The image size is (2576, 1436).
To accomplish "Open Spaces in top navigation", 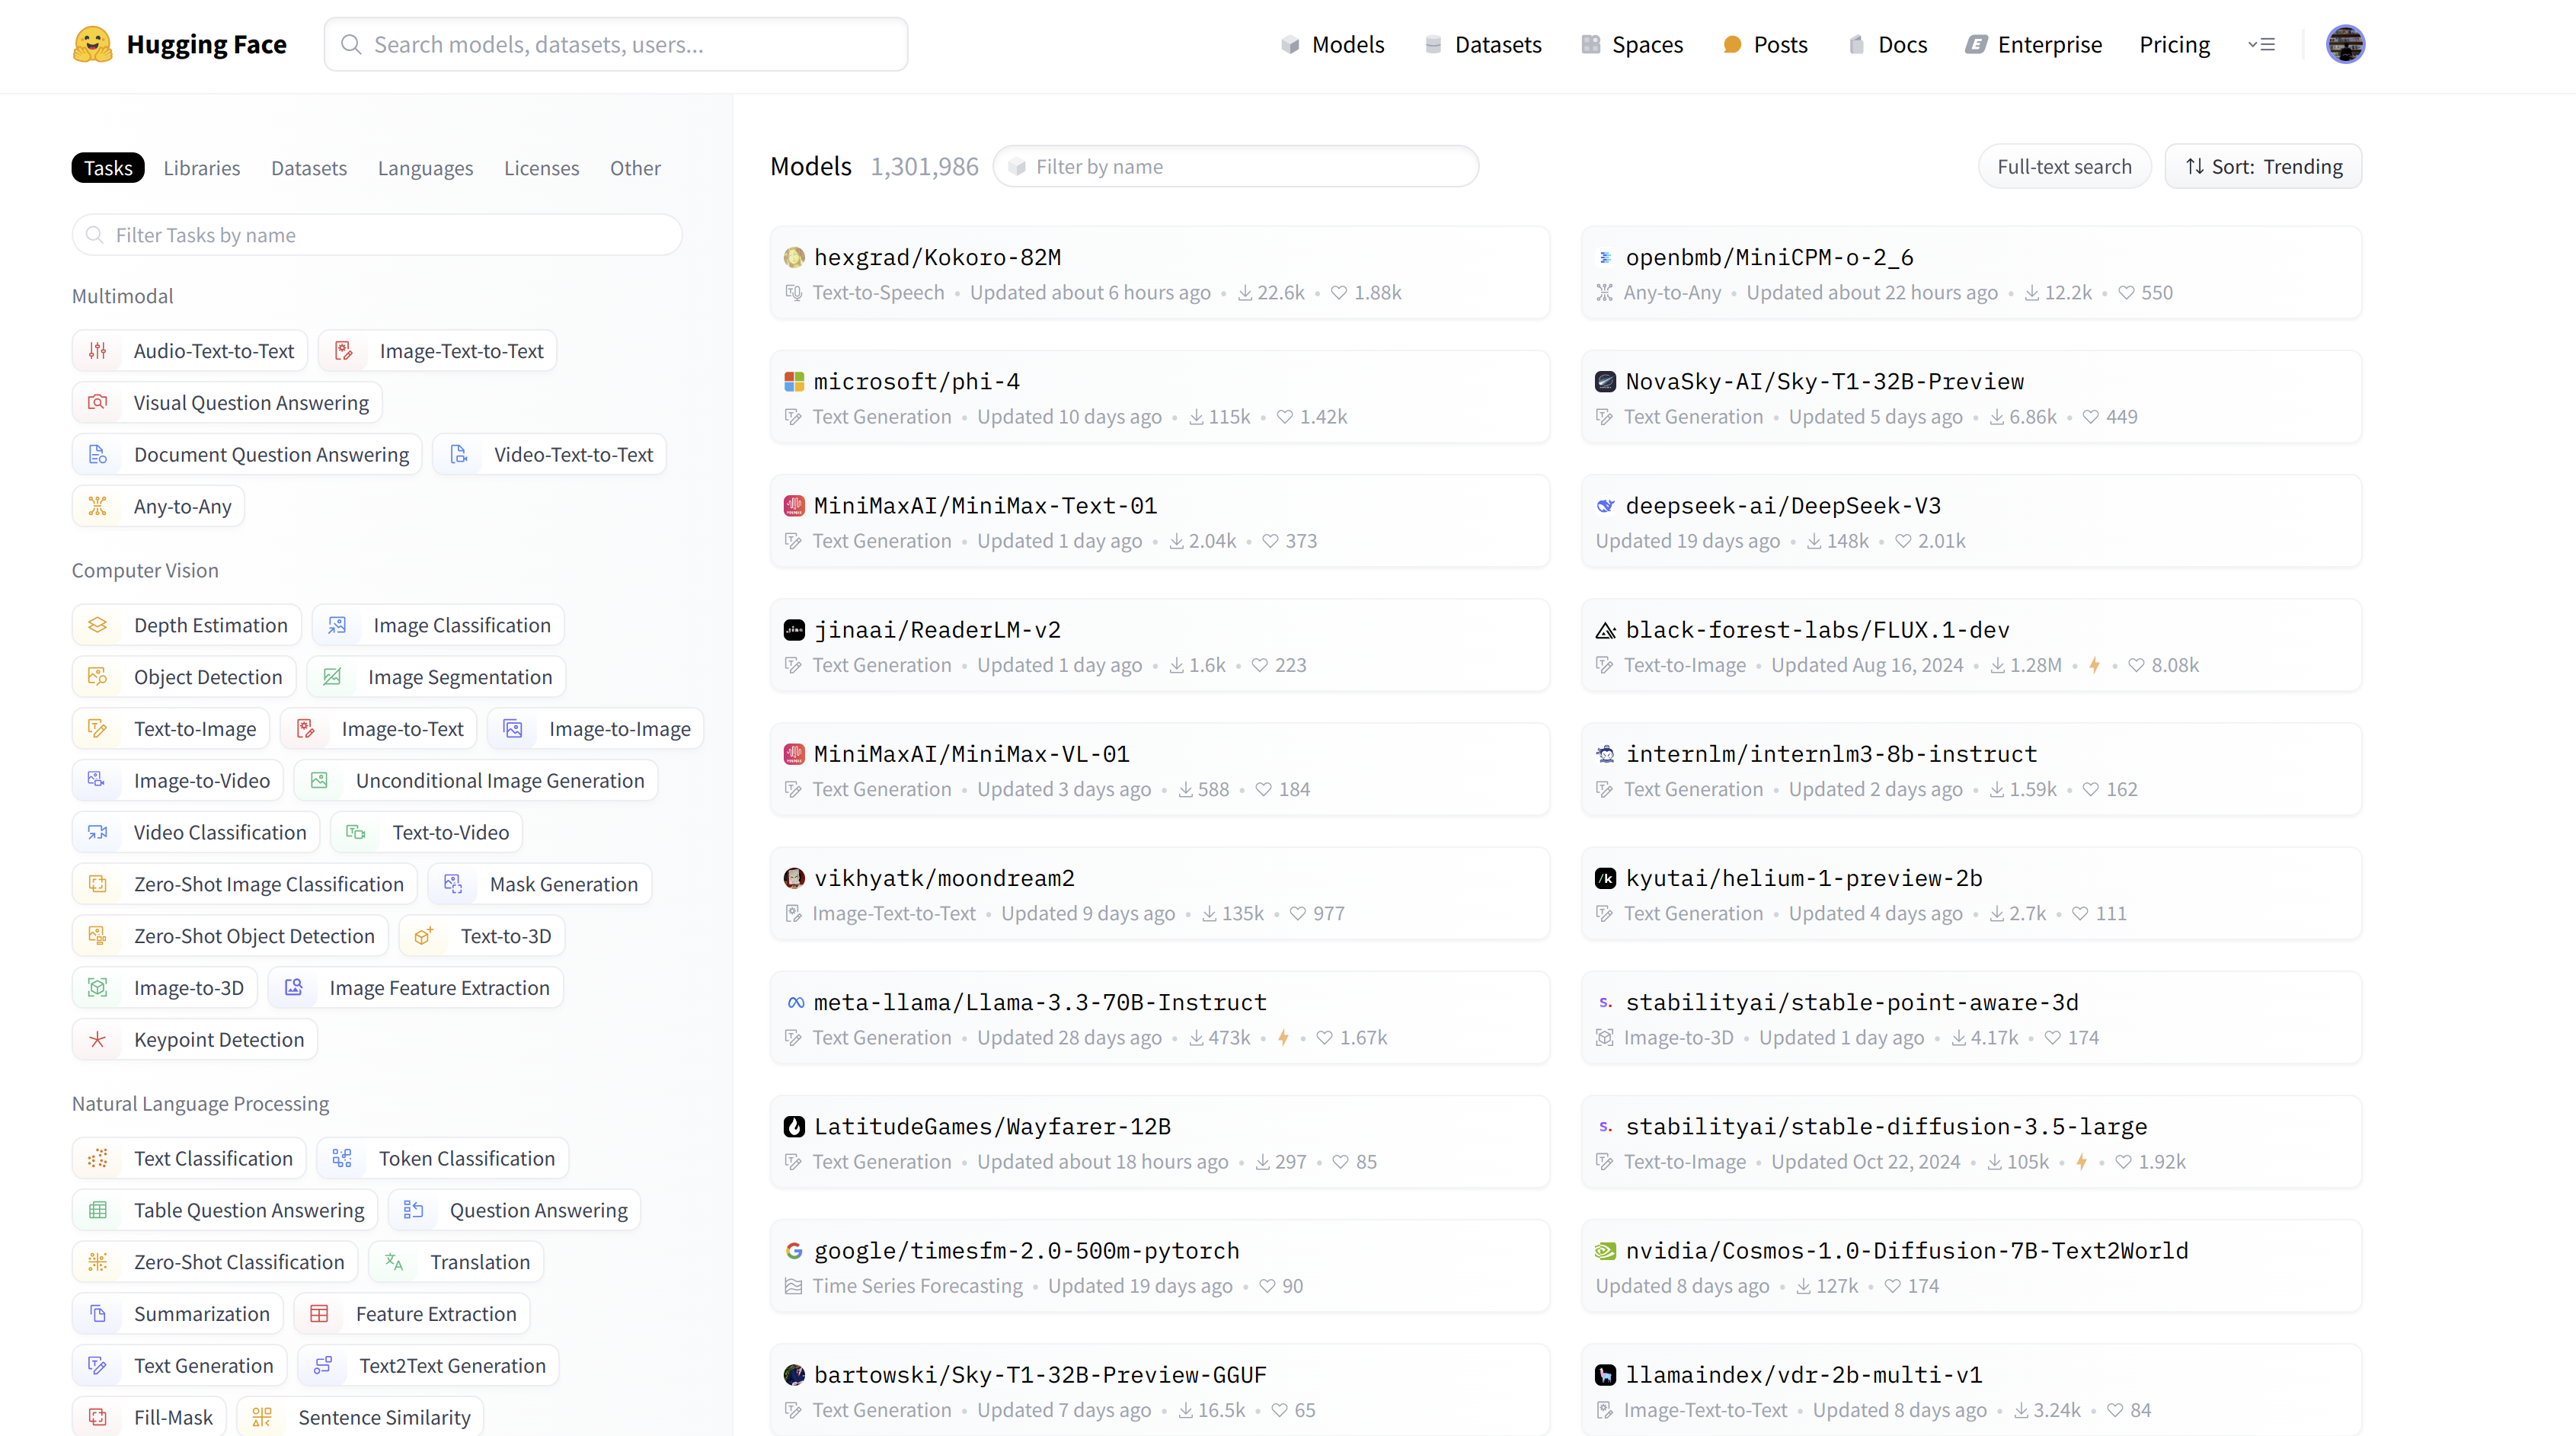I will pos(1632,44).
